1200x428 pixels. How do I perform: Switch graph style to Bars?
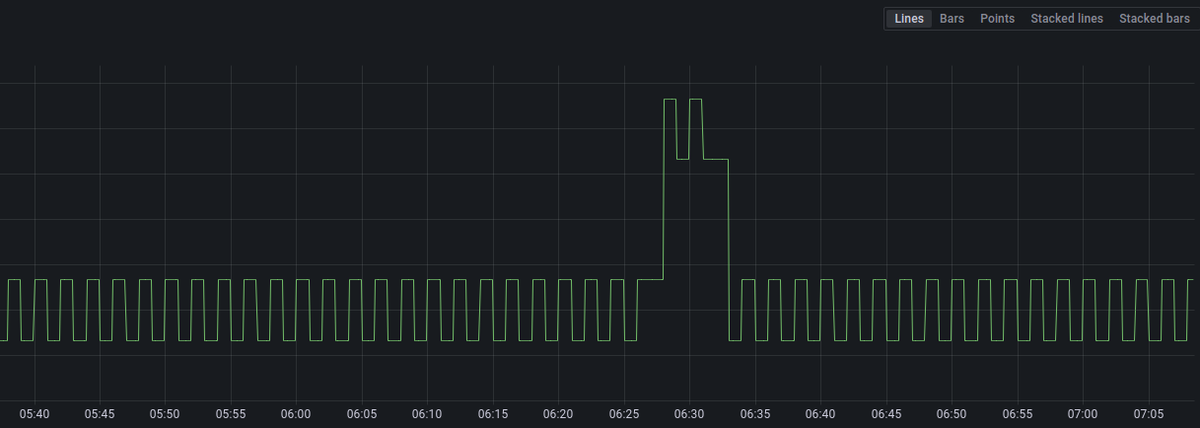(x=952, y=19)
